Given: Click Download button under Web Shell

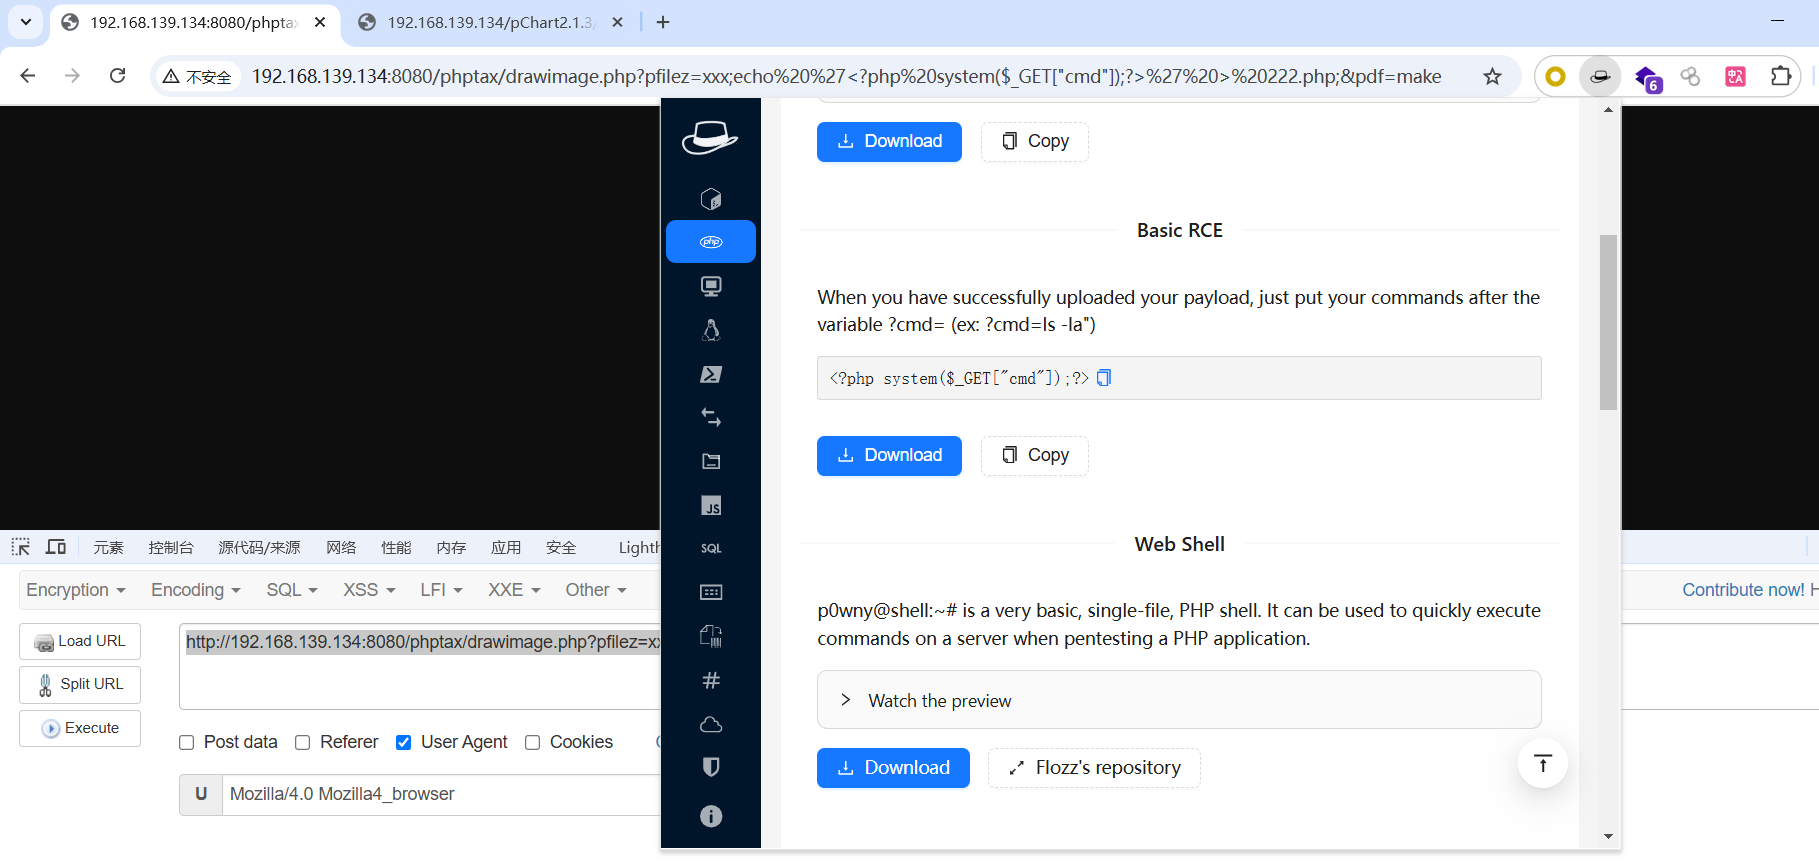Looking at the screenshot, I should point(893,768).
